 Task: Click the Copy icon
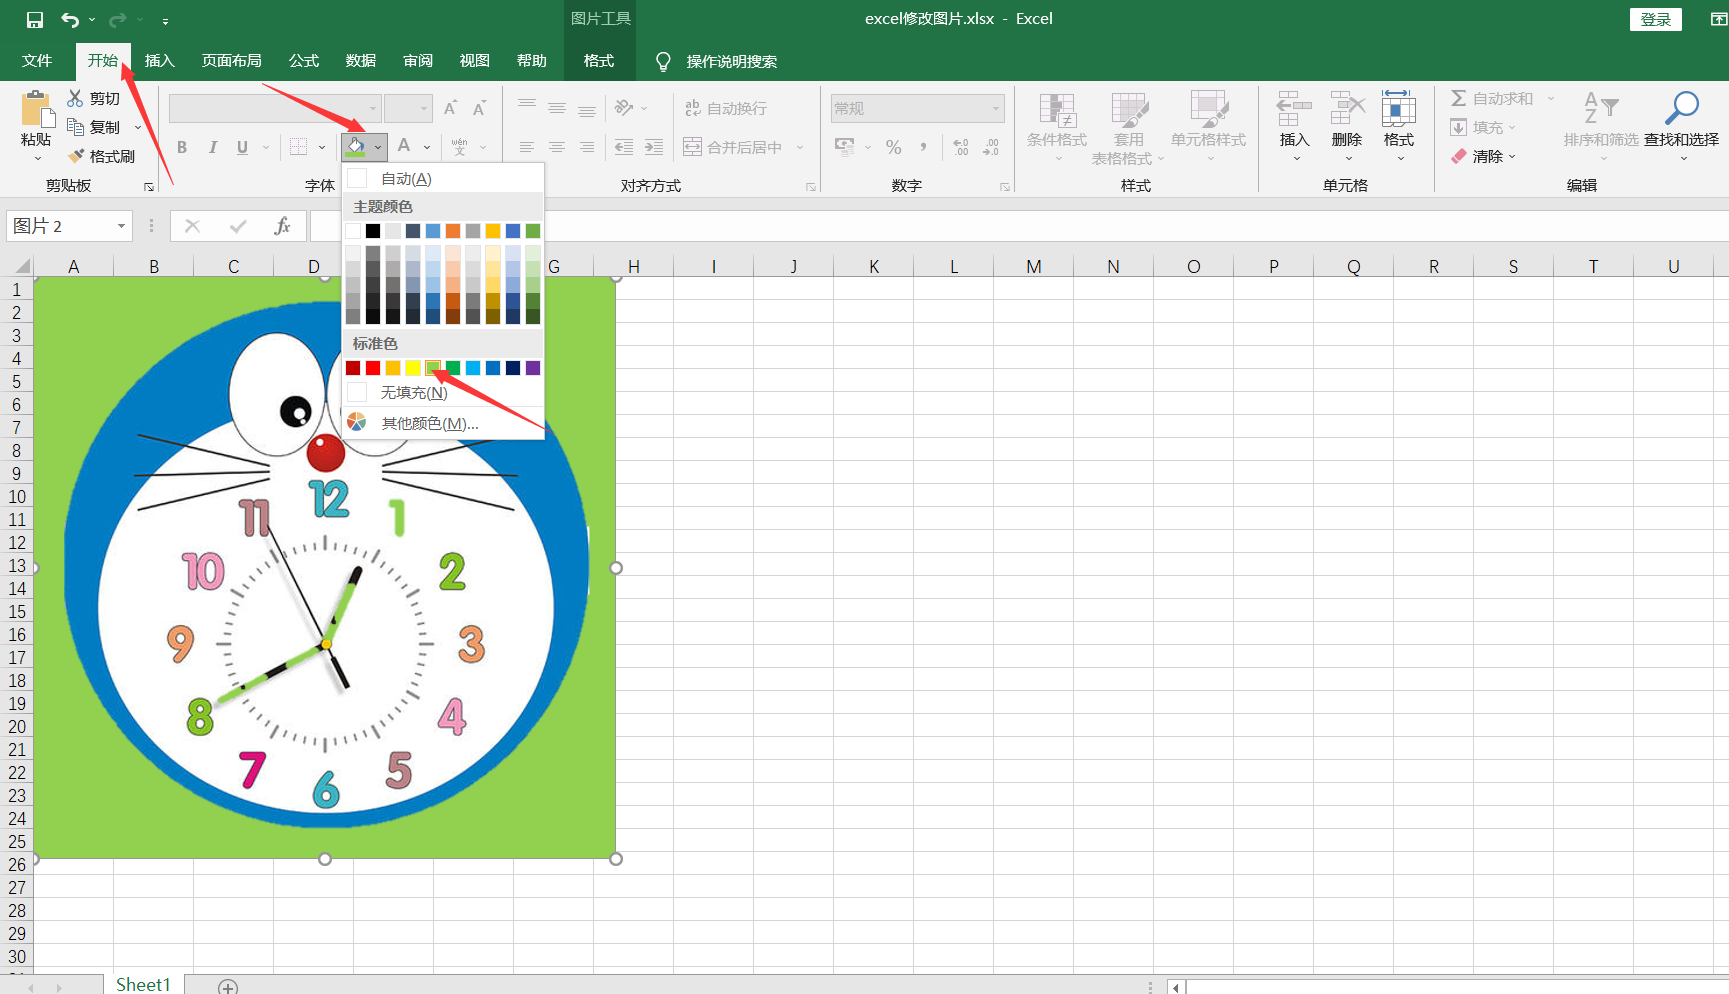(x=75, y=127)
